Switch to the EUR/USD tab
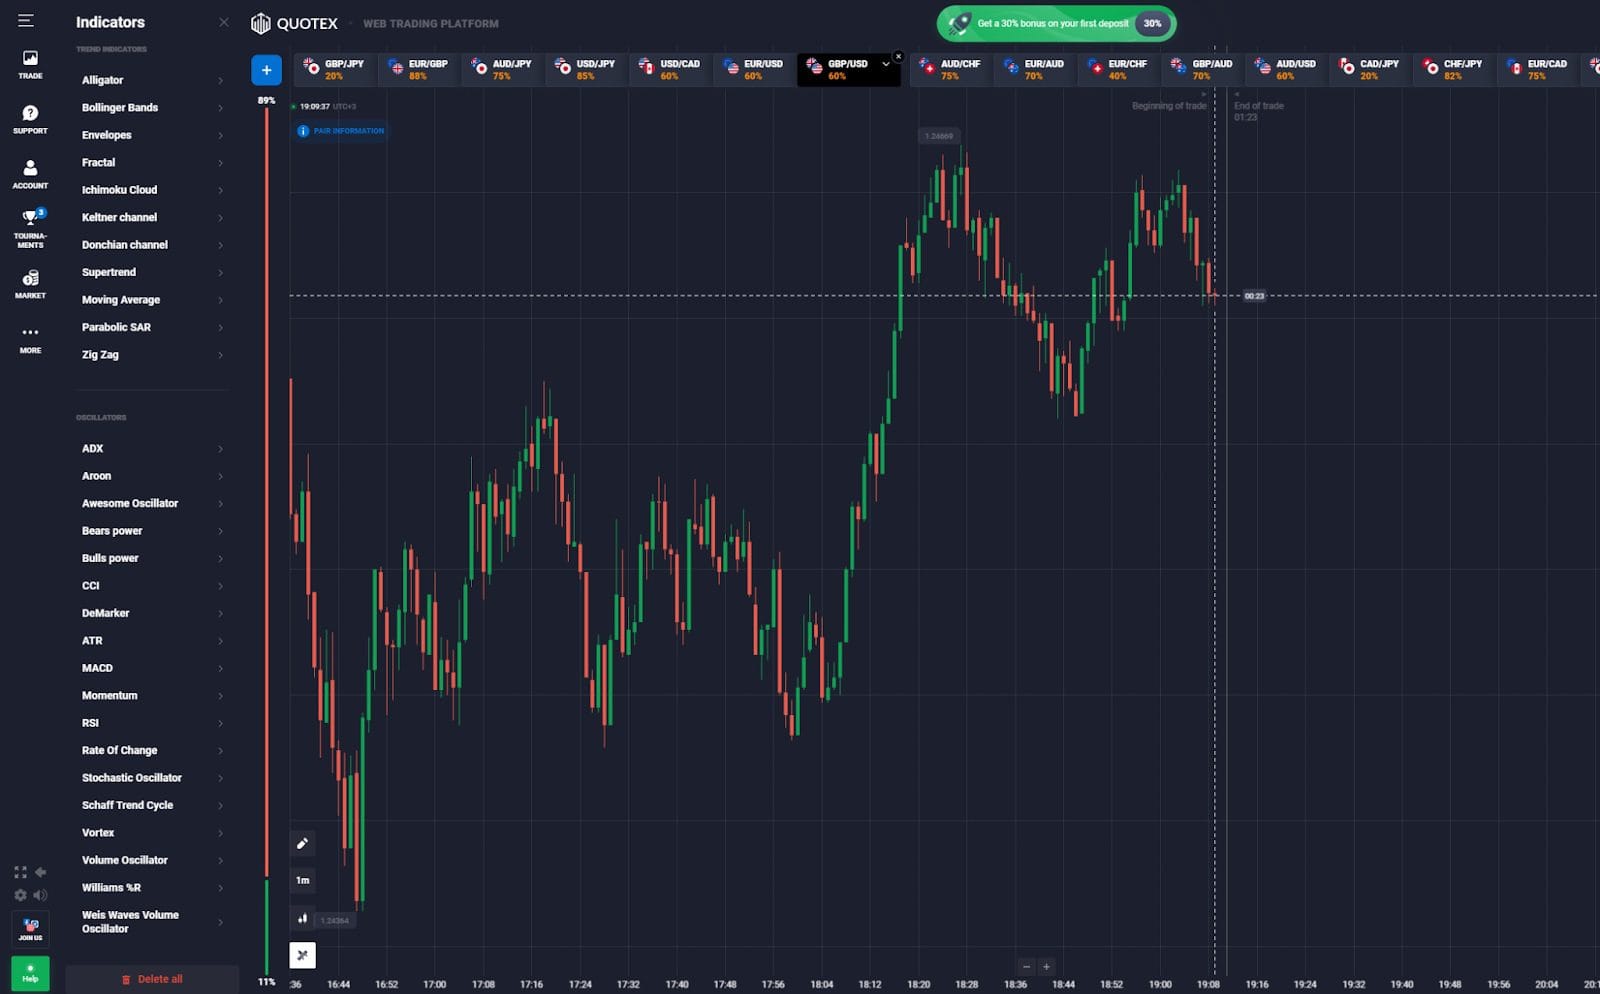Screen dimensions: 1600x994 click(x=755, y=69)
